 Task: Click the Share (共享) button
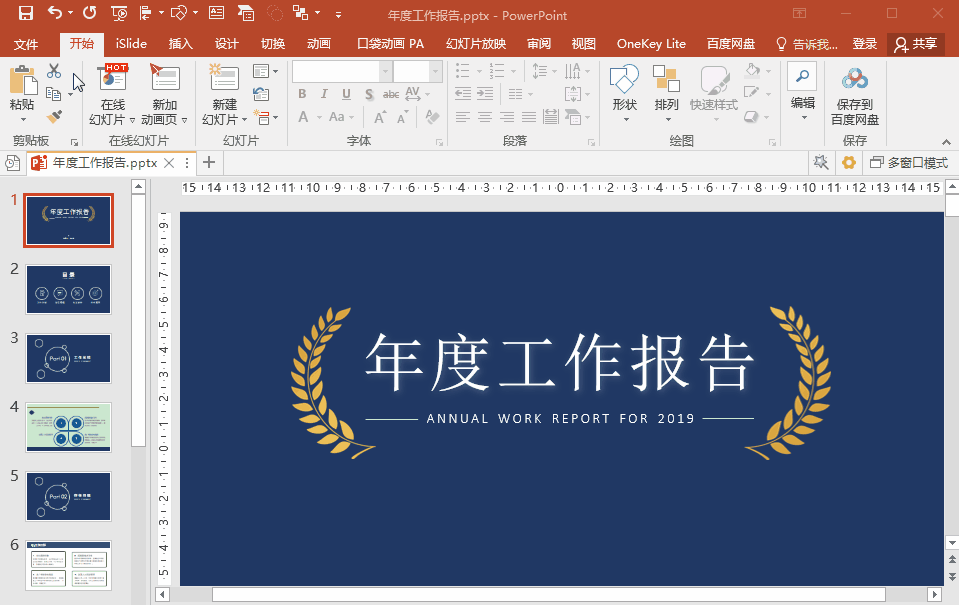[916, 44]
